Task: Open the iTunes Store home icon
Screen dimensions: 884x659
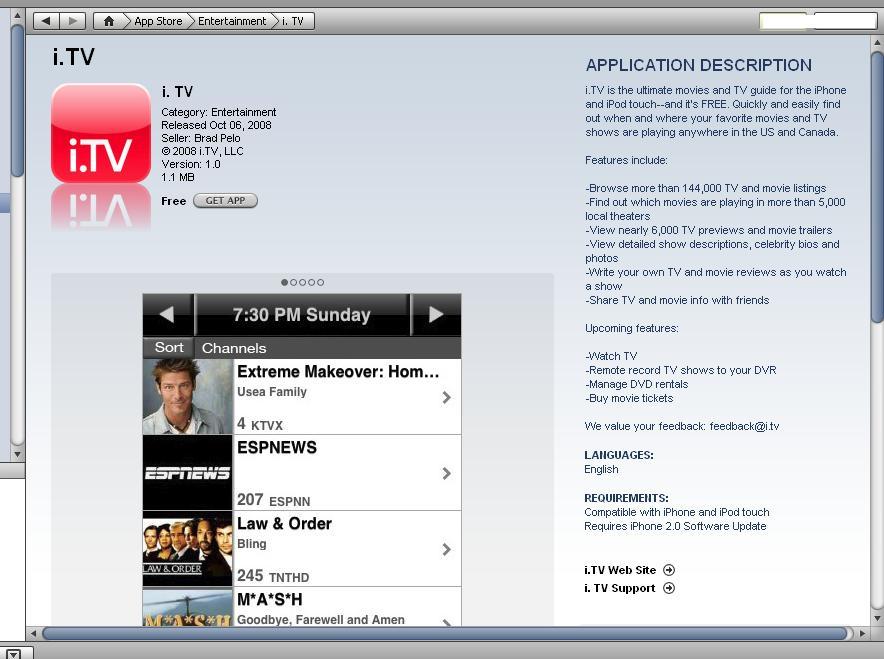Action: tap(108, 21)
